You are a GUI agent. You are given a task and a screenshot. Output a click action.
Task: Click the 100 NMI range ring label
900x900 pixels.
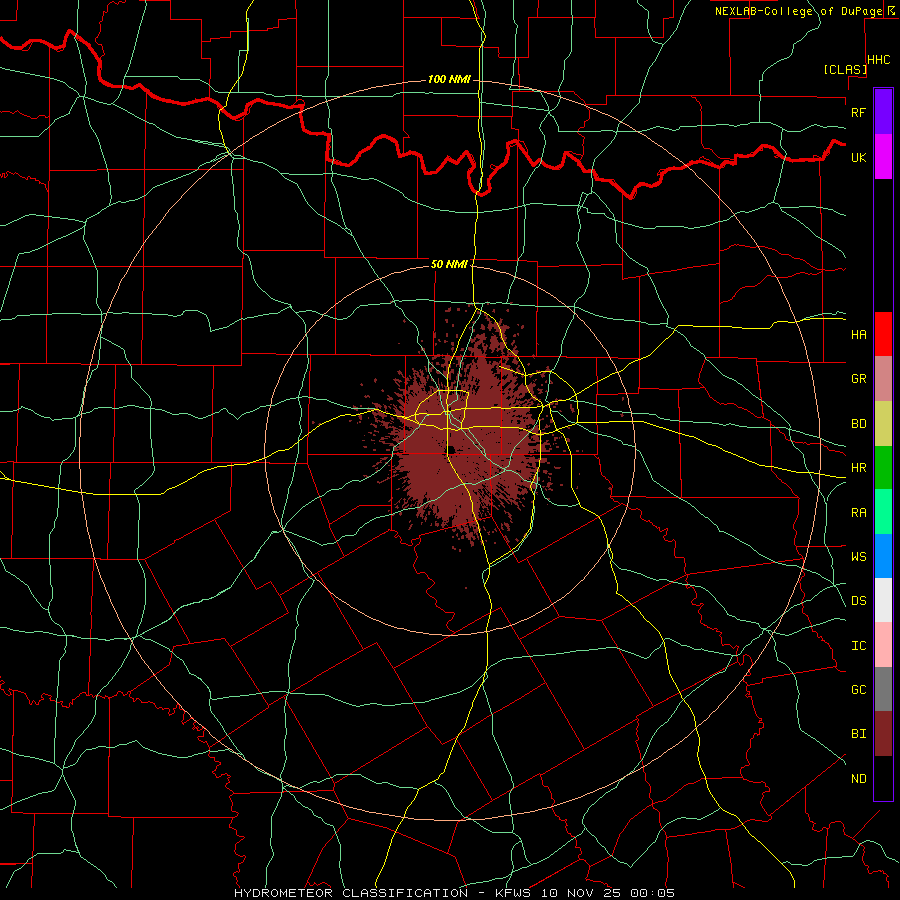(x=449, y=79)
